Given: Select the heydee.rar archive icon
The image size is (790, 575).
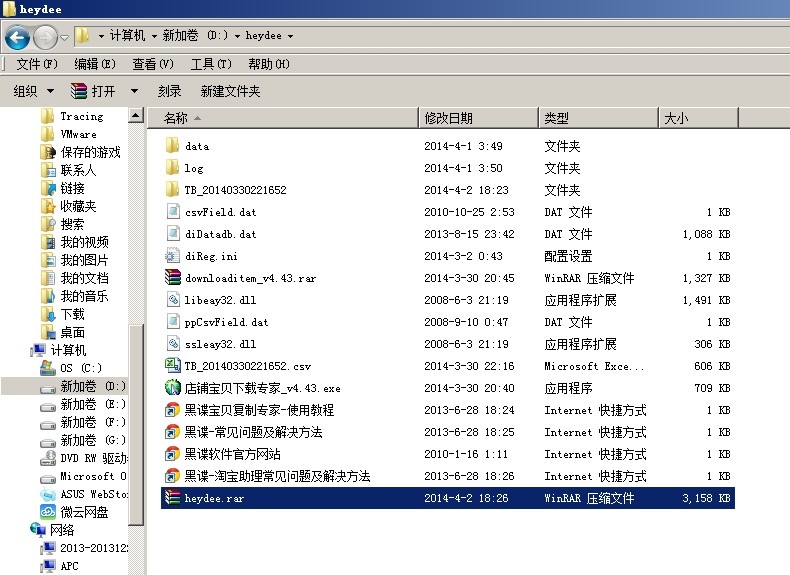Looking at the screenshot, I should coord(173,498).
